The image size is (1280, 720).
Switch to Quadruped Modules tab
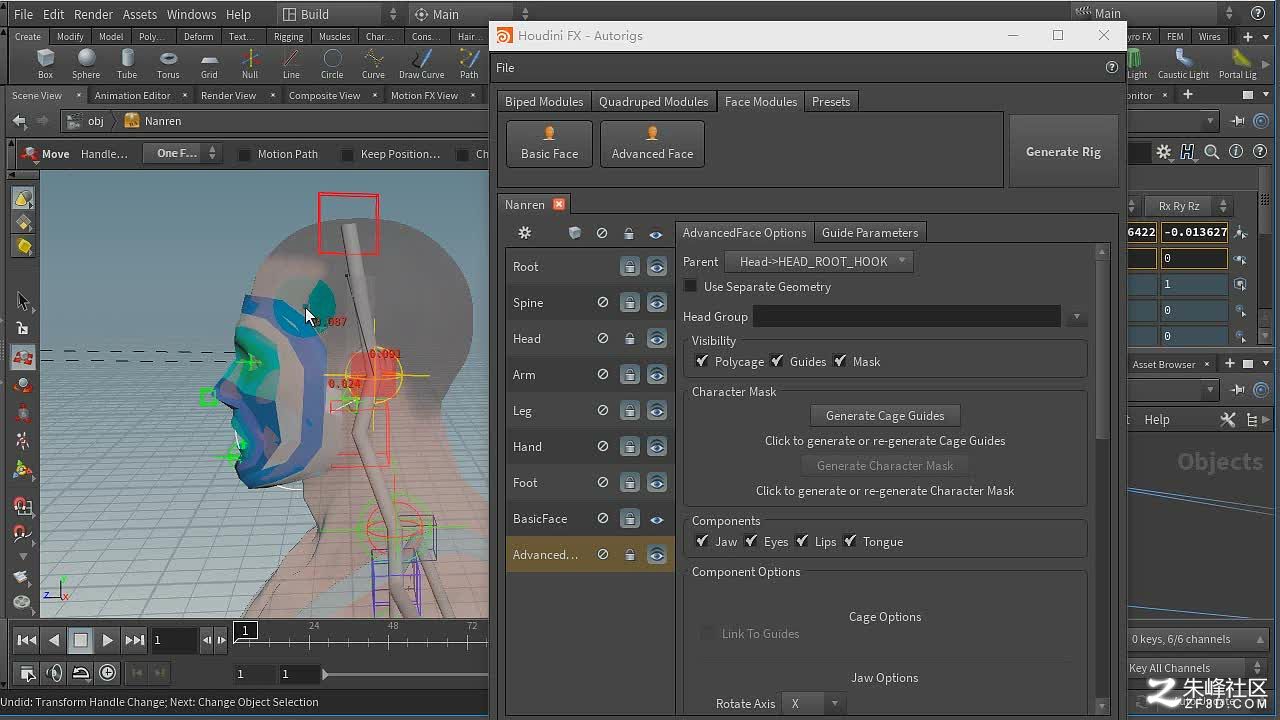tap(654, 102)
